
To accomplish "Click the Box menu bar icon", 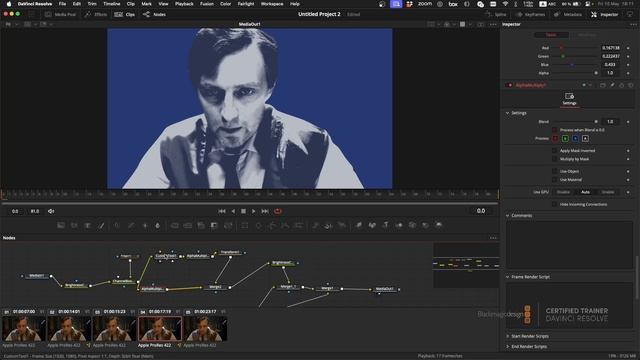I will pos(453,4).
